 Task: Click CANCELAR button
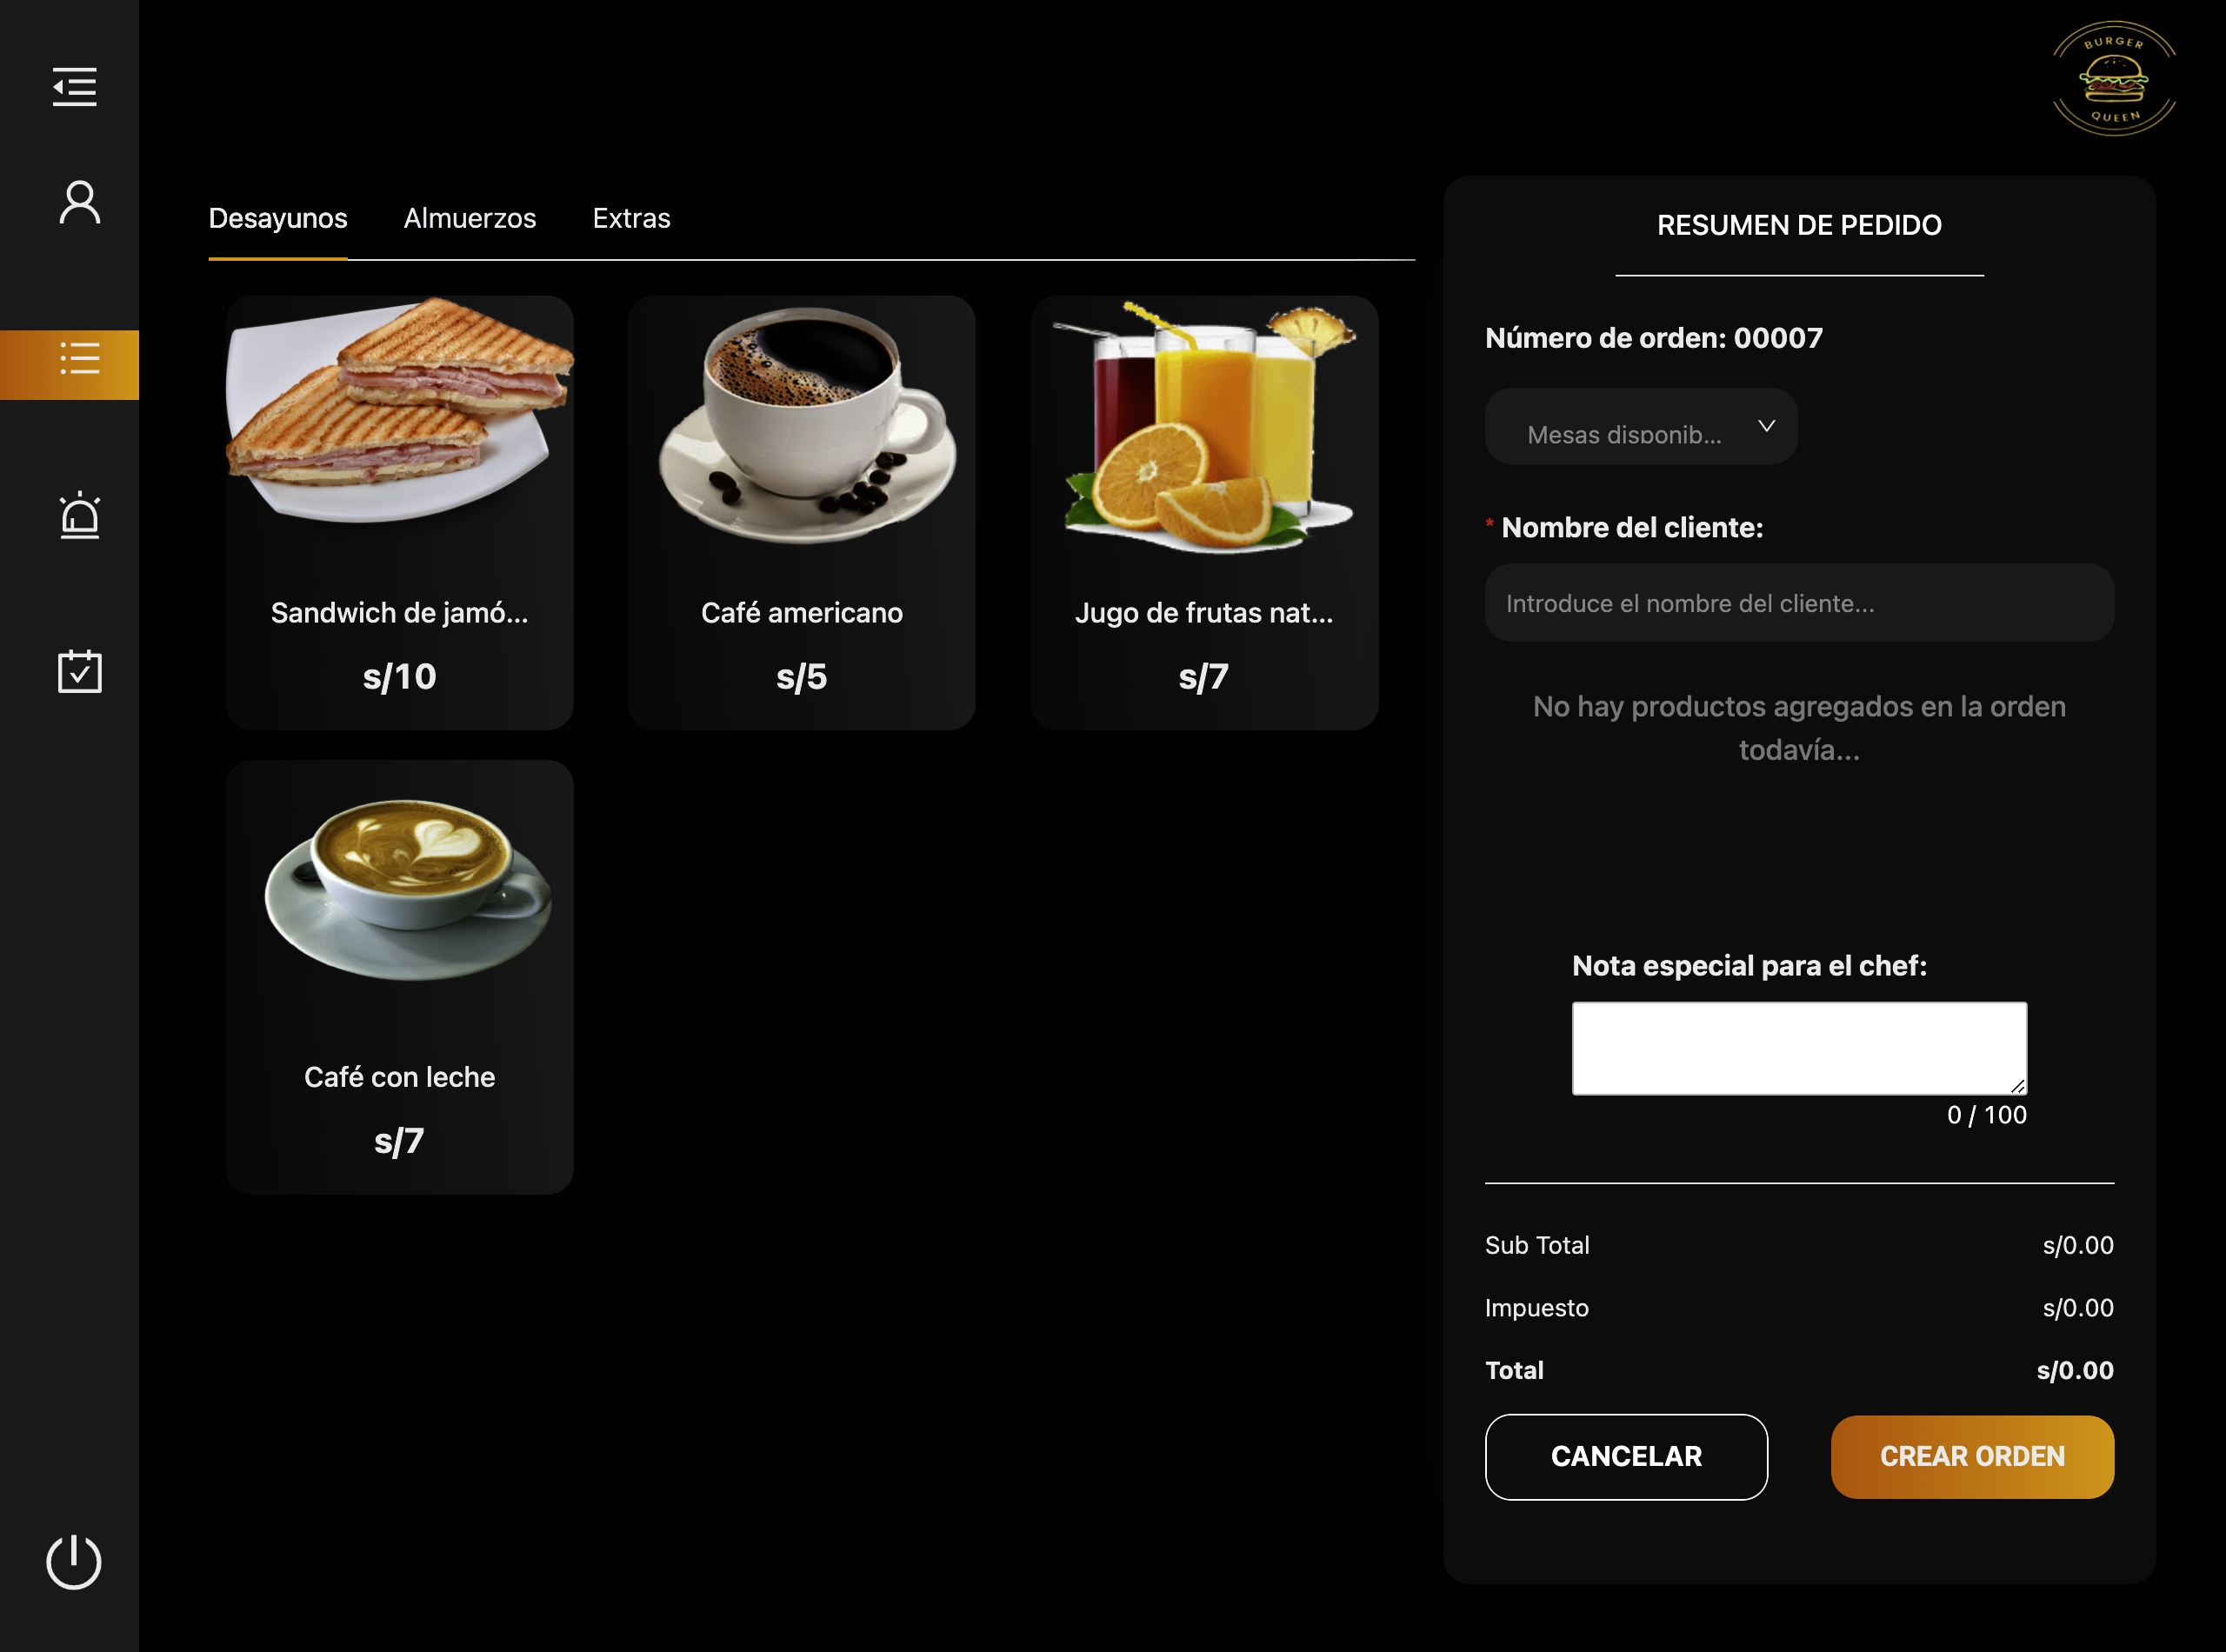click(1626, 1455)
